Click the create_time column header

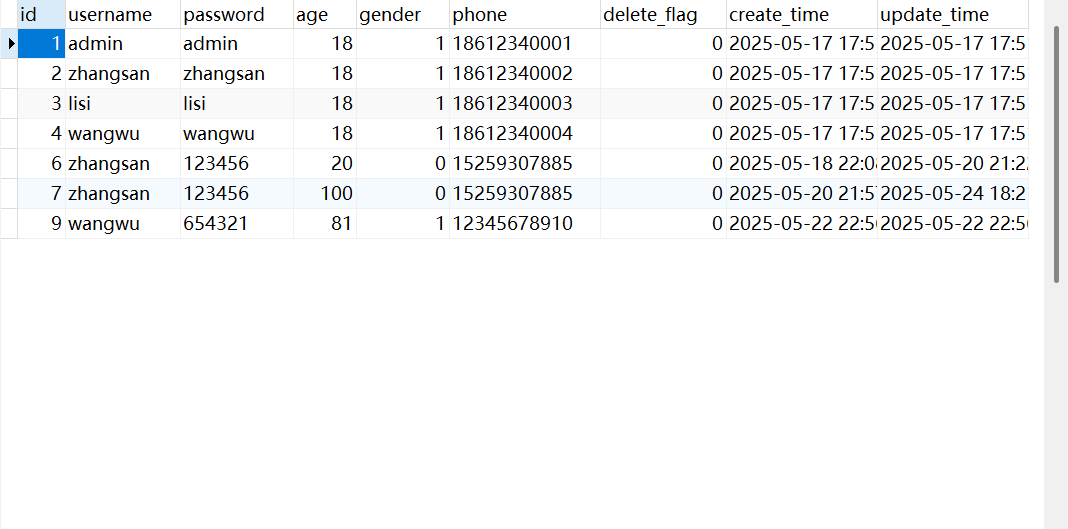point(802,14)
